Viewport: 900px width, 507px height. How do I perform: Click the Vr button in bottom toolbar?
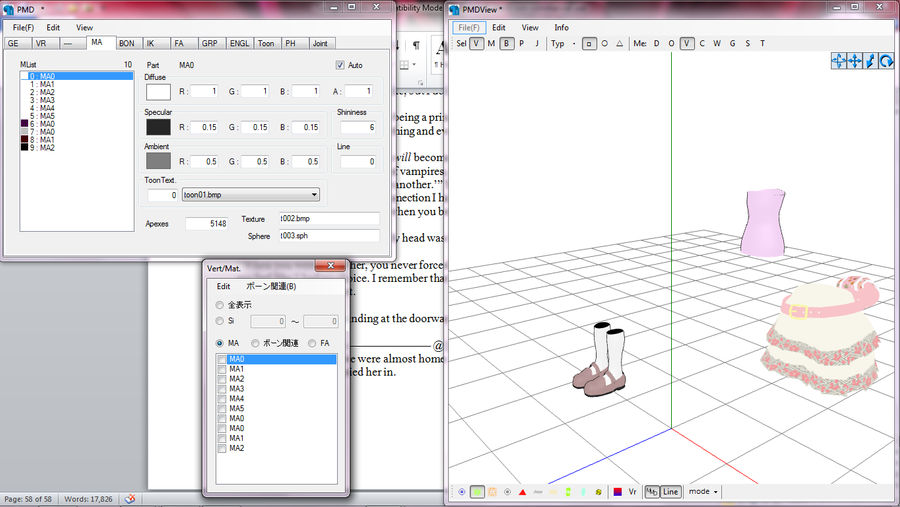click(633, 492)
